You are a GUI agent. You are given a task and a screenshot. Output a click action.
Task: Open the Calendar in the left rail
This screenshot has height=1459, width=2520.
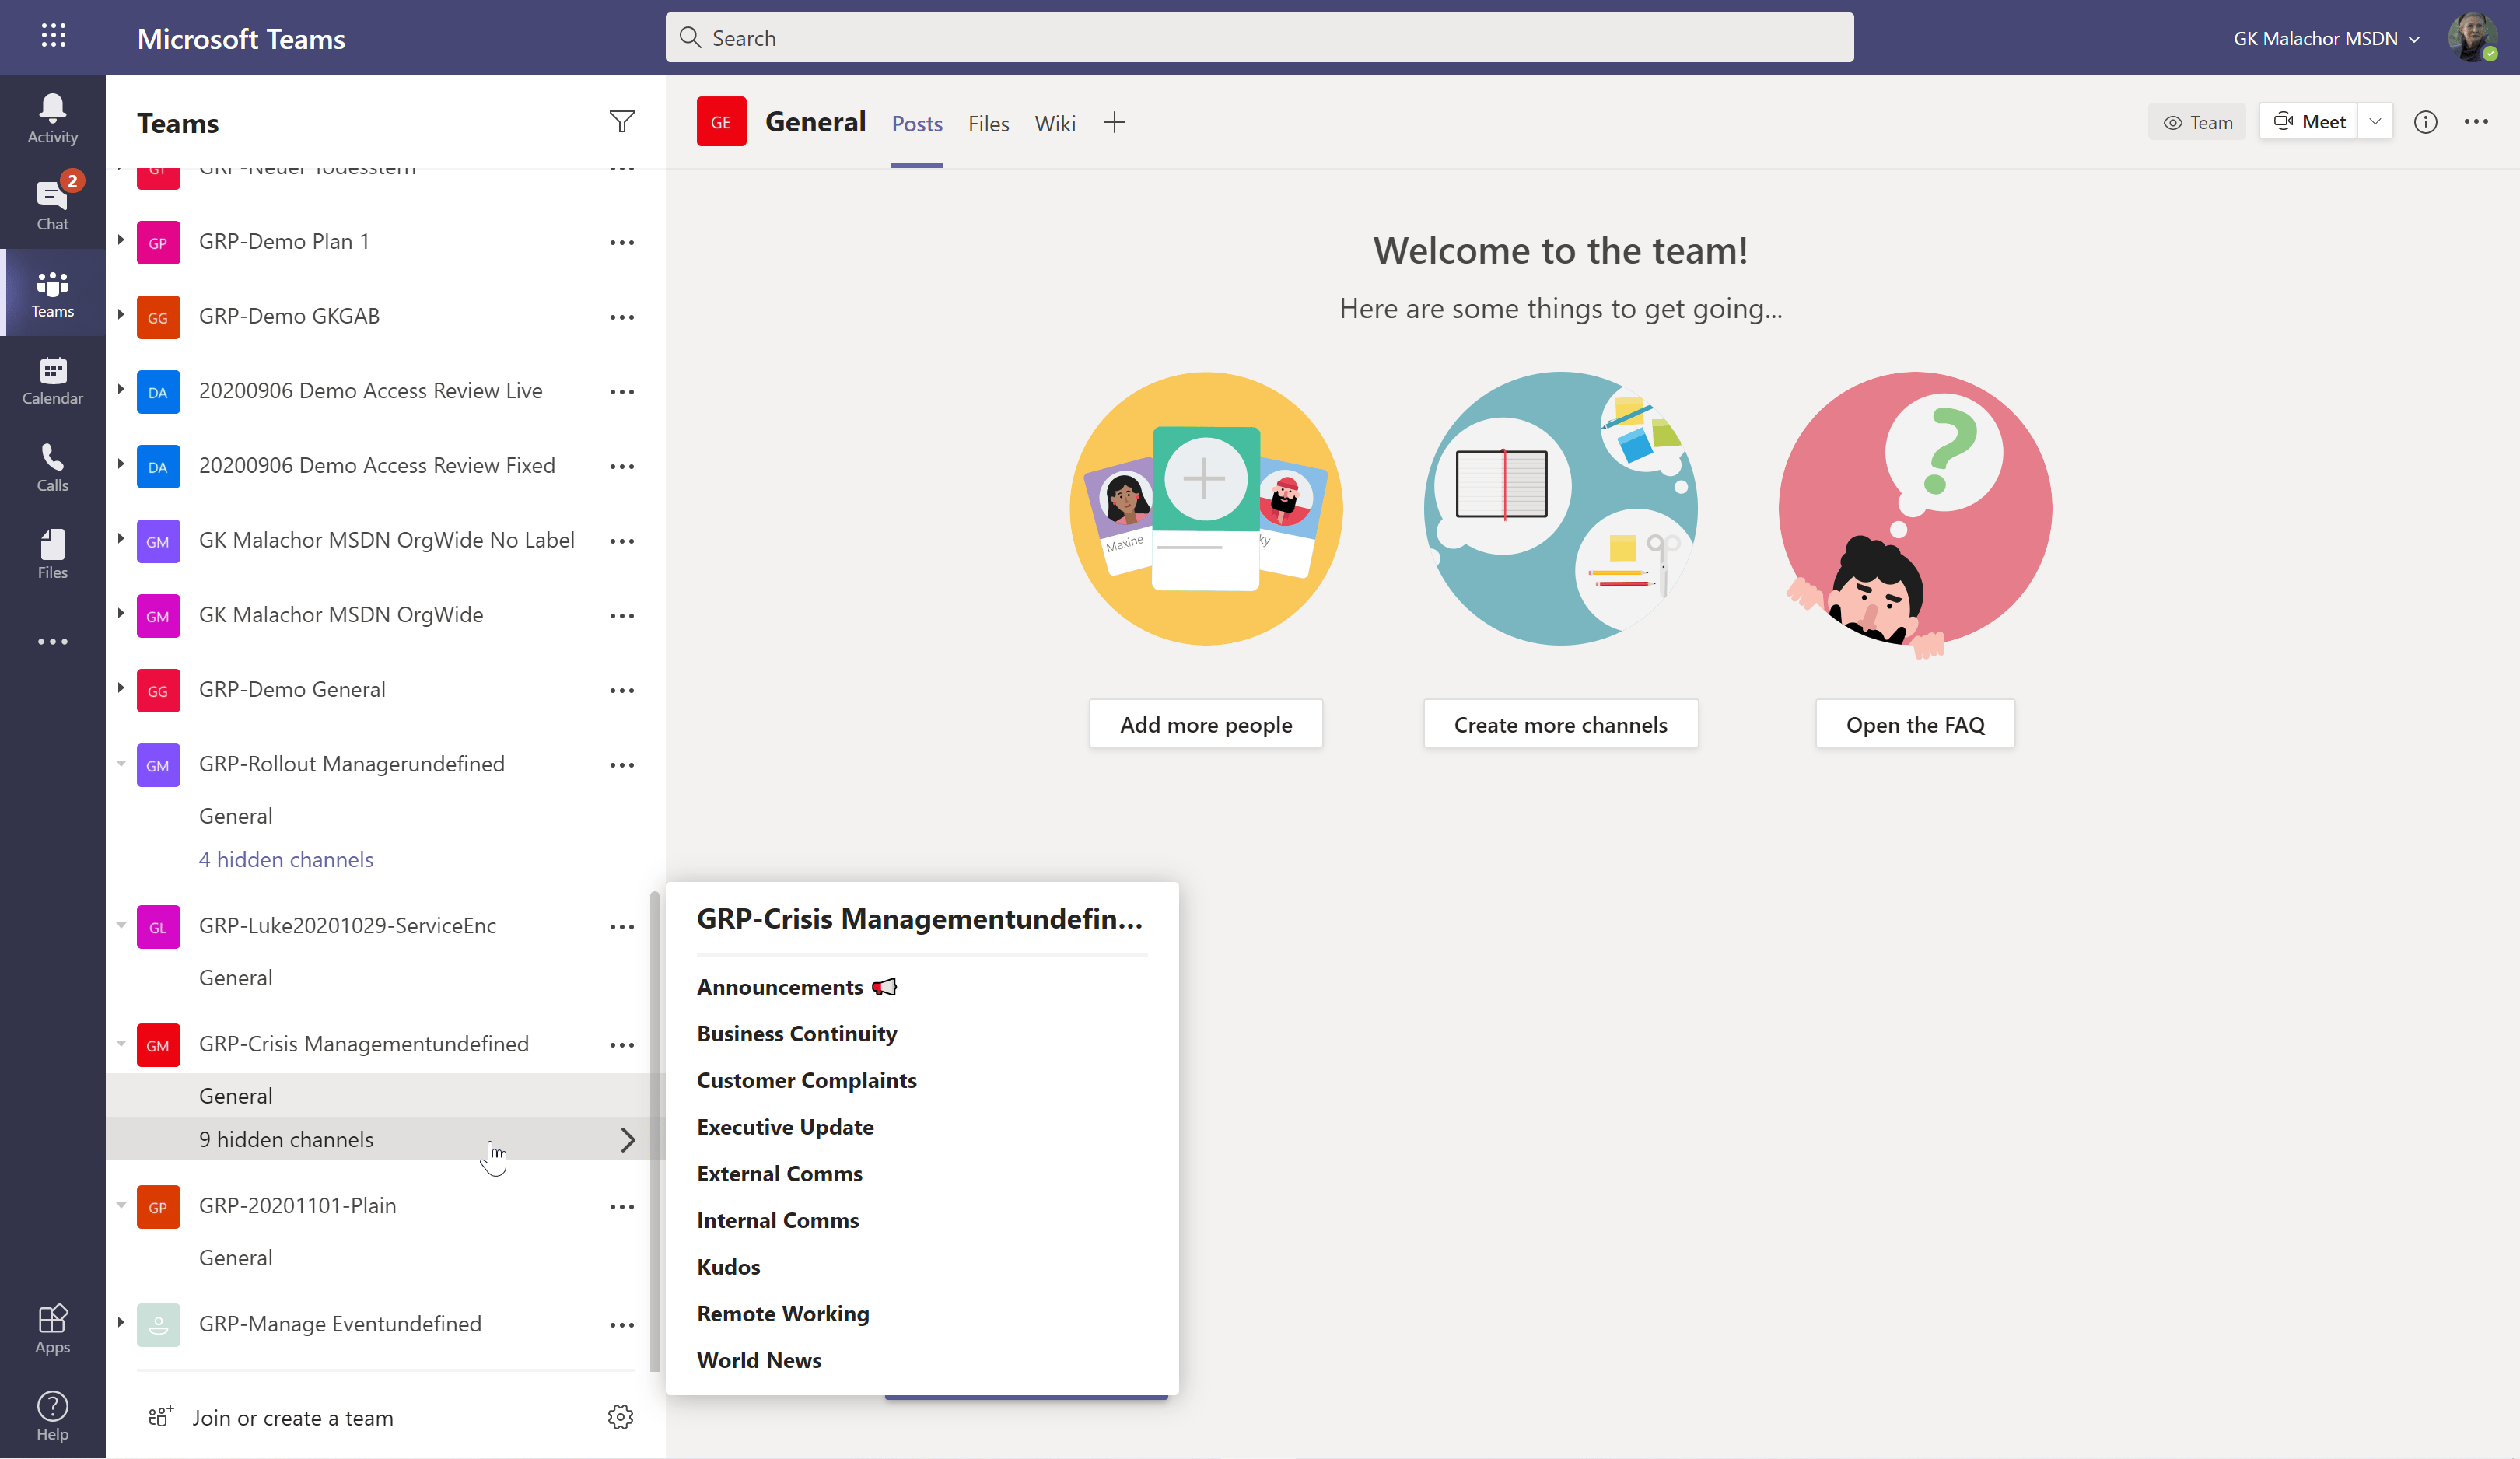click(52, 380)
